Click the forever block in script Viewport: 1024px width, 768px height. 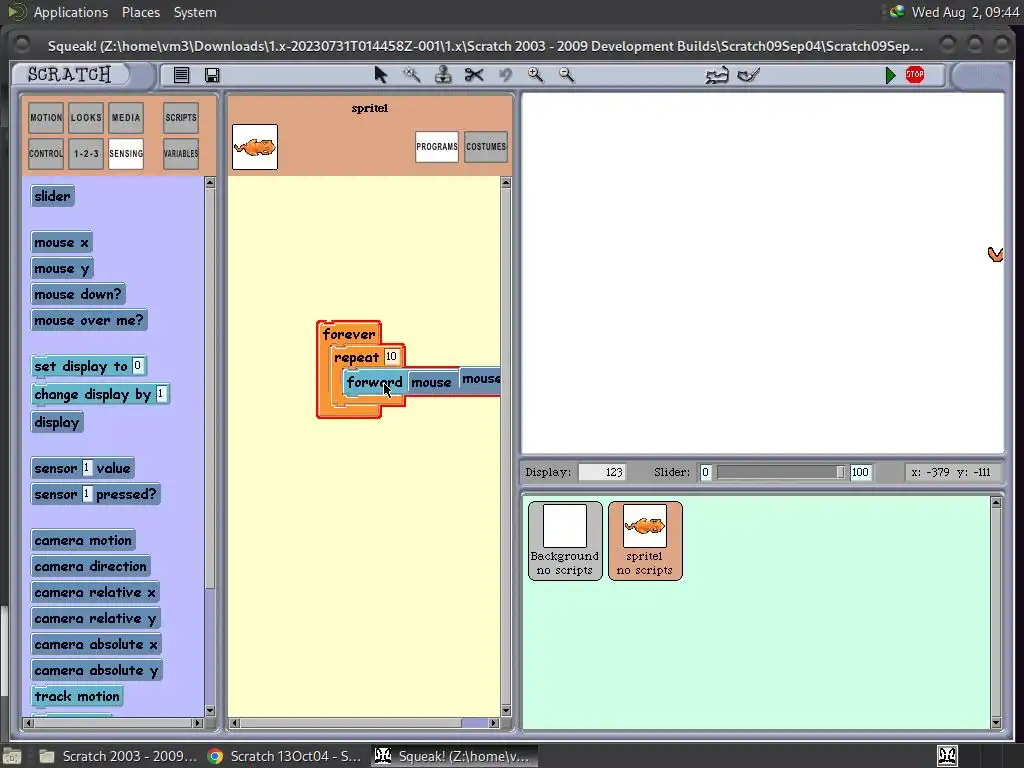tap(349, 334)
